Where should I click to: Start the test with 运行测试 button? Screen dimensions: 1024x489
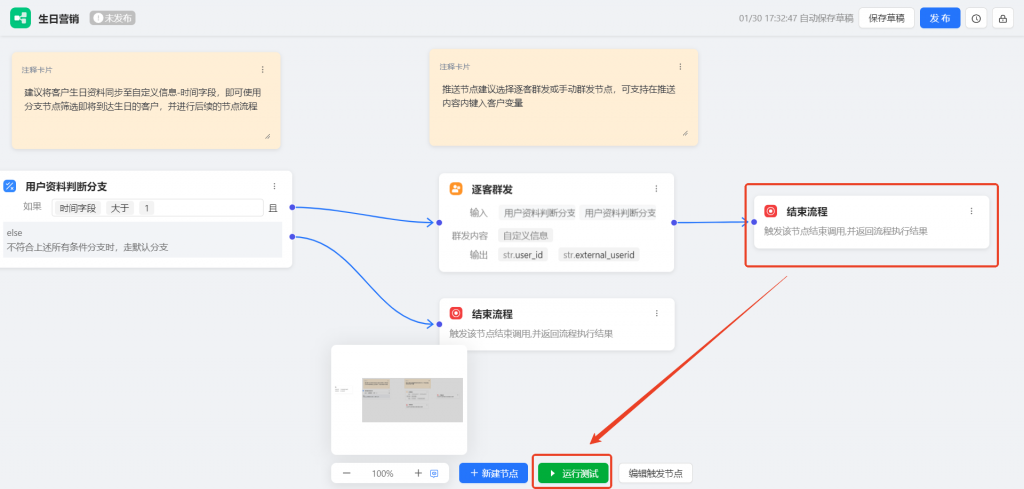click(573, 473)
